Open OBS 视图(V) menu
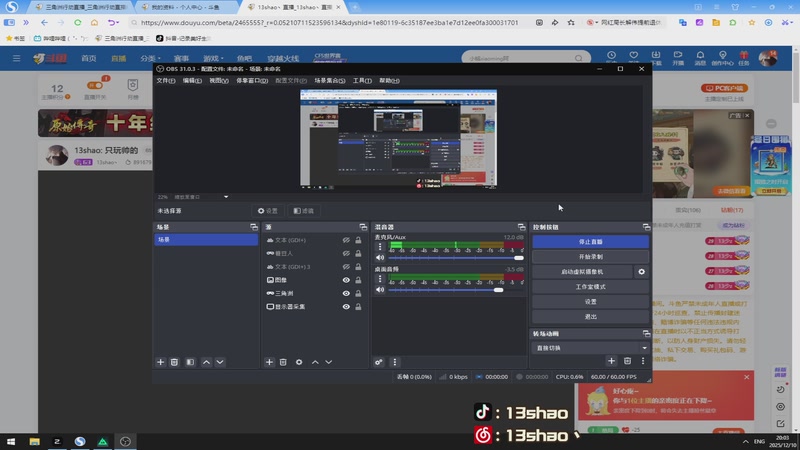Image resolution: width=800 pixels, height=450 pixels. [x=219, y=81]
